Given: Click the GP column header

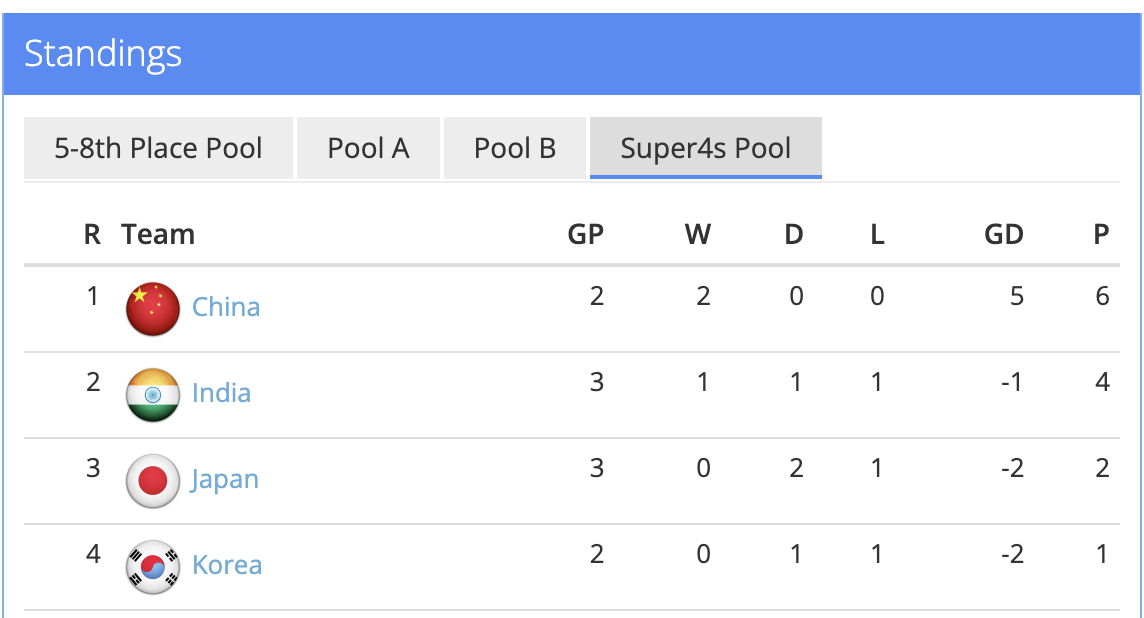Looking at the screenshot, I should [586, 235].
